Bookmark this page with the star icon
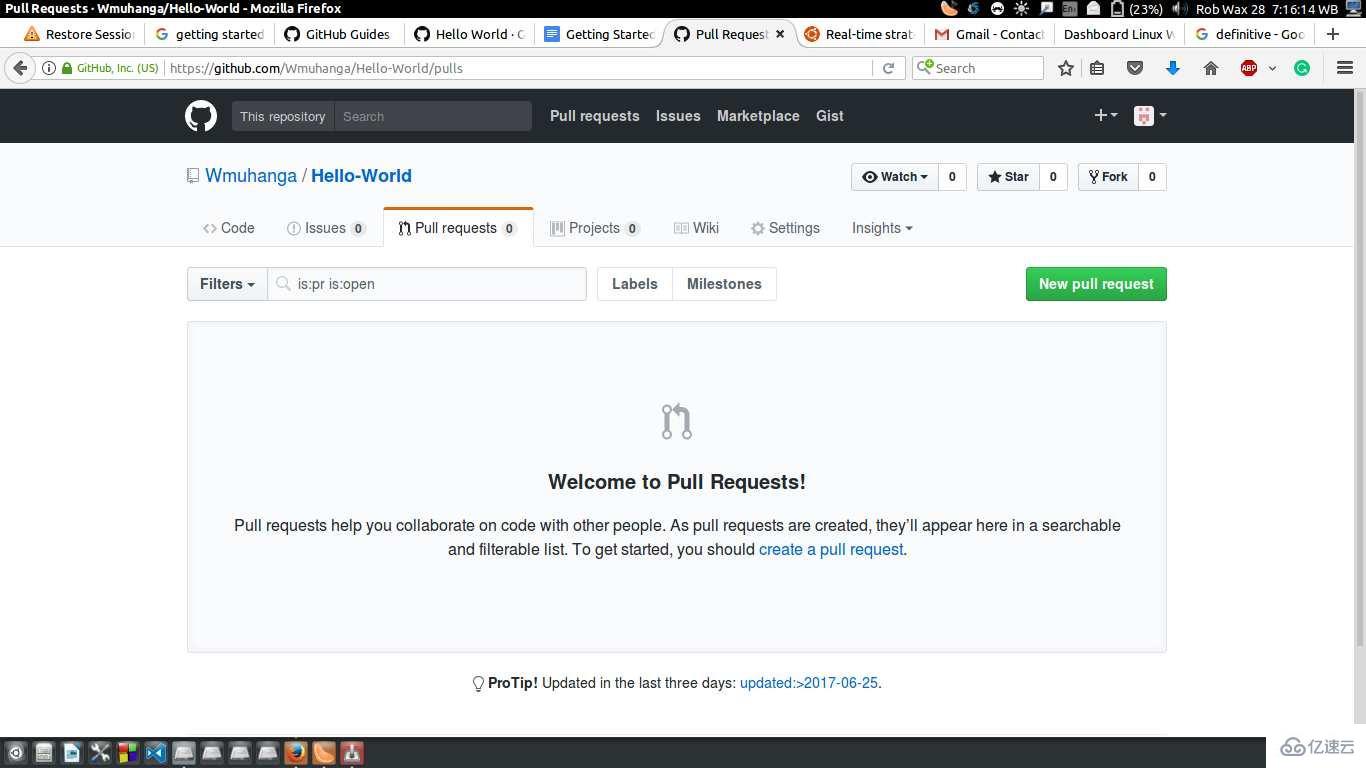1366x768 pixels. (x=1066, y=68)
